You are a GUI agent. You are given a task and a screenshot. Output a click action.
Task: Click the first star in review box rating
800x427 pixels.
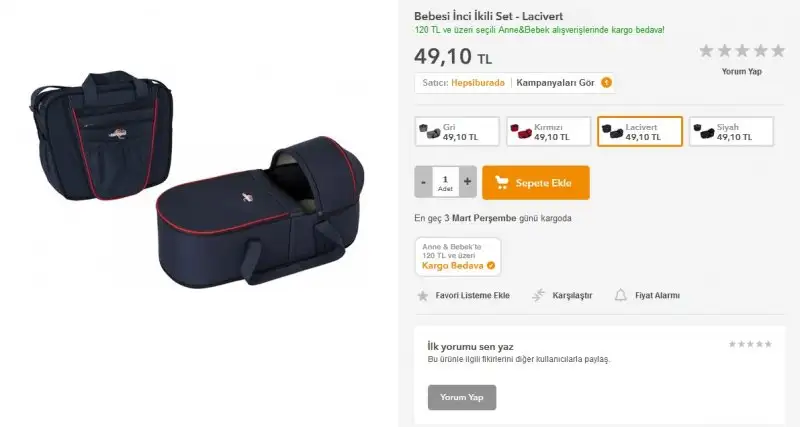pos(732,344)
